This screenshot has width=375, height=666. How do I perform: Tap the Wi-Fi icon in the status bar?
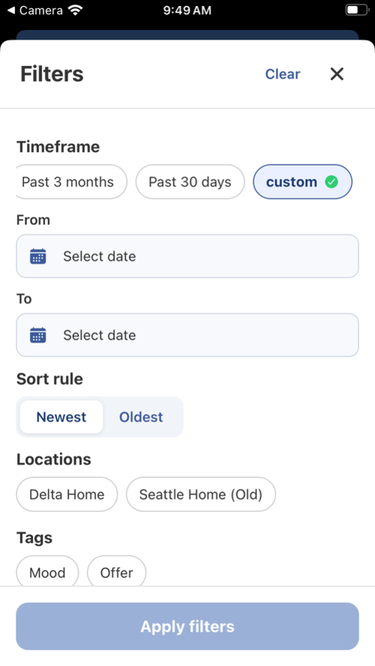[x=75, y=10]
